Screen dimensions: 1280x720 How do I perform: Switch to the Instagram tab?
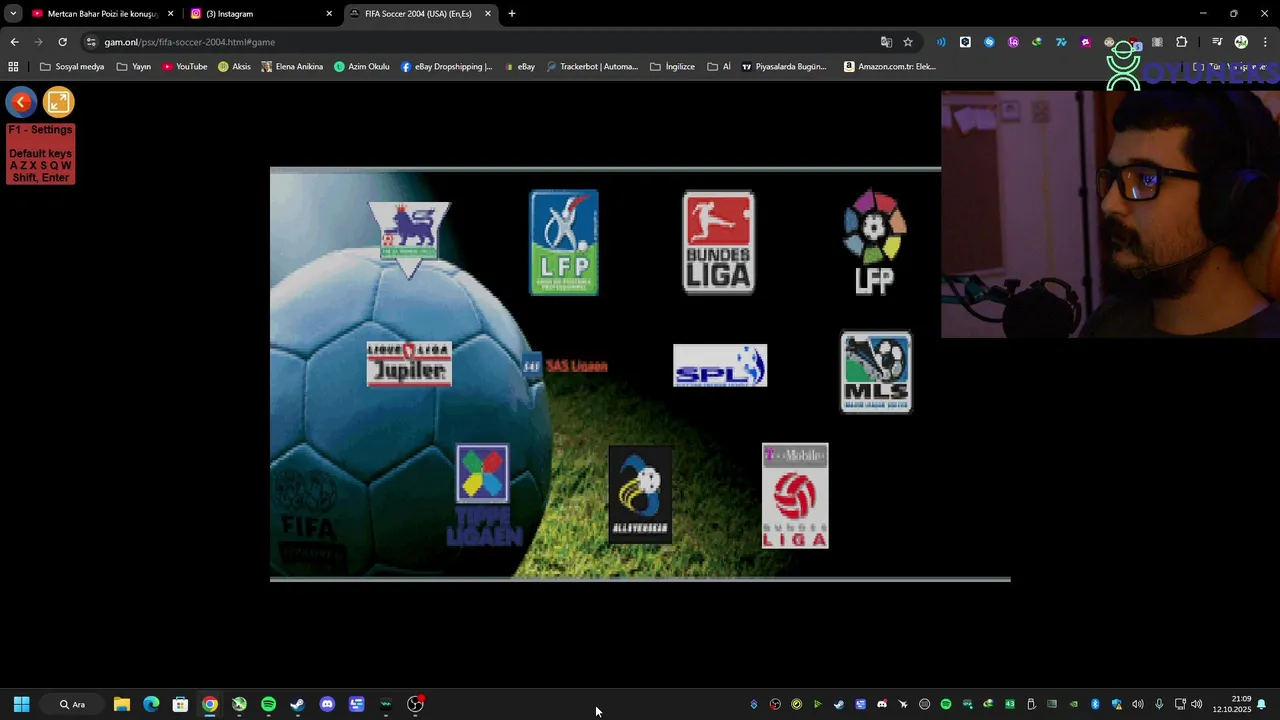[262, 14]
